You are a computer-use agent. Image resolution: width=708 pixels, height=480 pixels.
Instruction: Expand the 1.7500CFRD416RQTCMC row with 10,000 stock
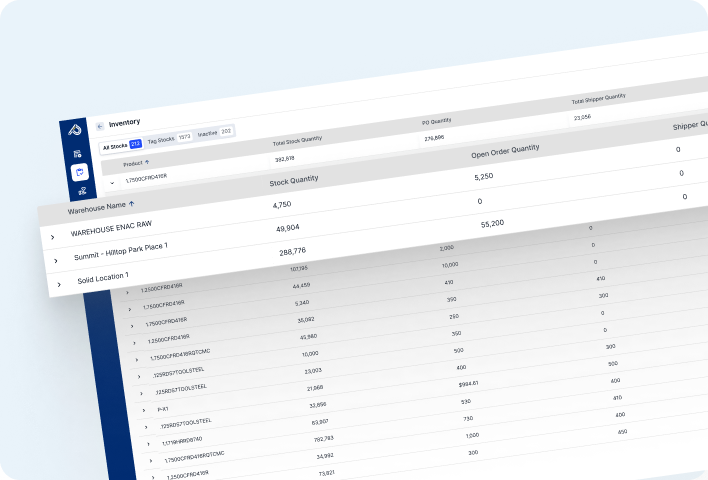point(136,360)
